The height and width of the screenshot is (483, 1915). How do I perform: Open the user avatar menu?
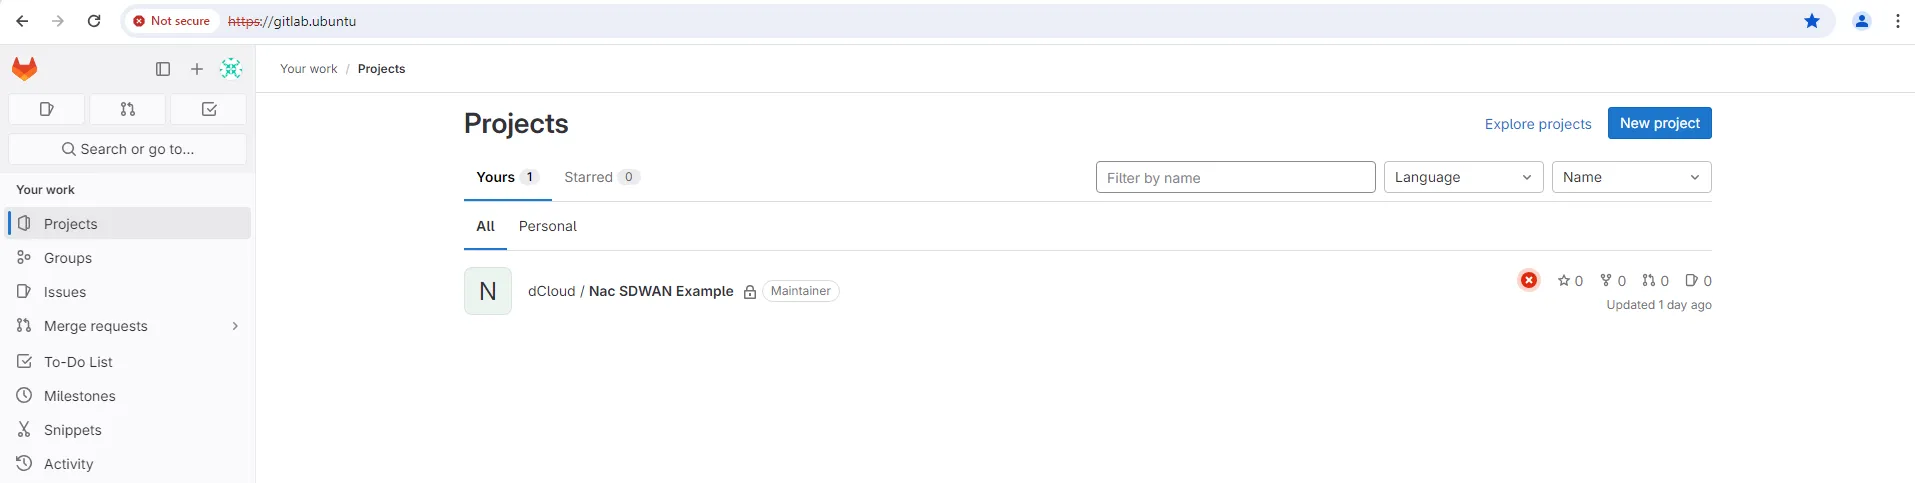pos(231,69)
